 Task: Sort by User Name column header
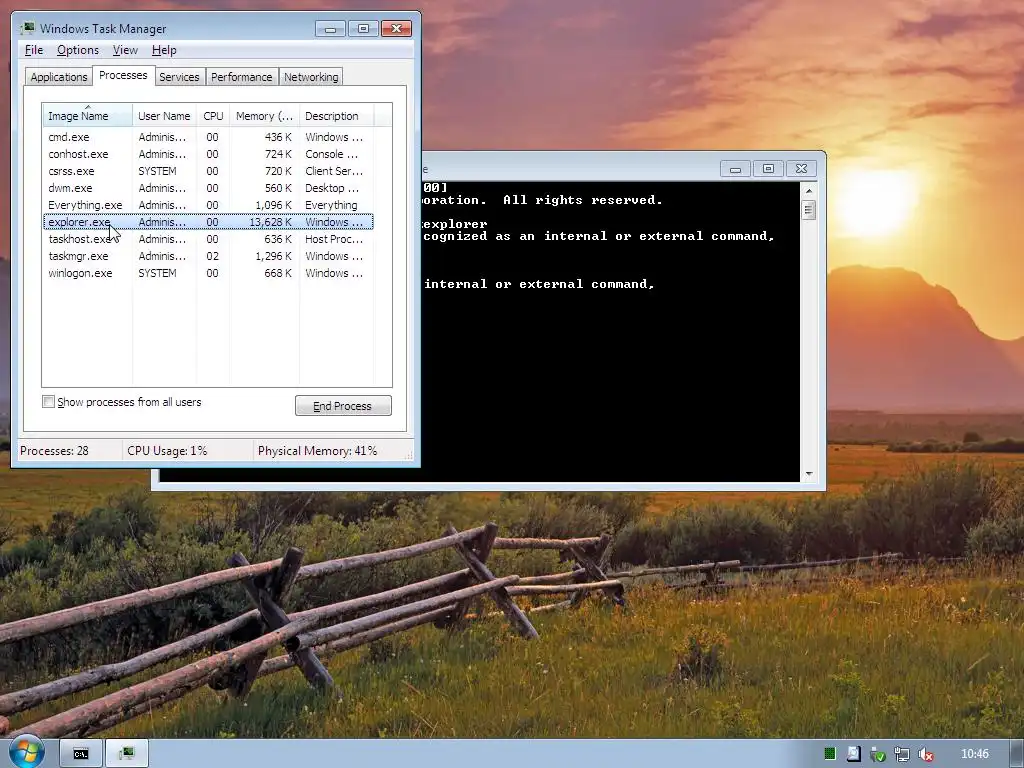(x=165, y=116)
